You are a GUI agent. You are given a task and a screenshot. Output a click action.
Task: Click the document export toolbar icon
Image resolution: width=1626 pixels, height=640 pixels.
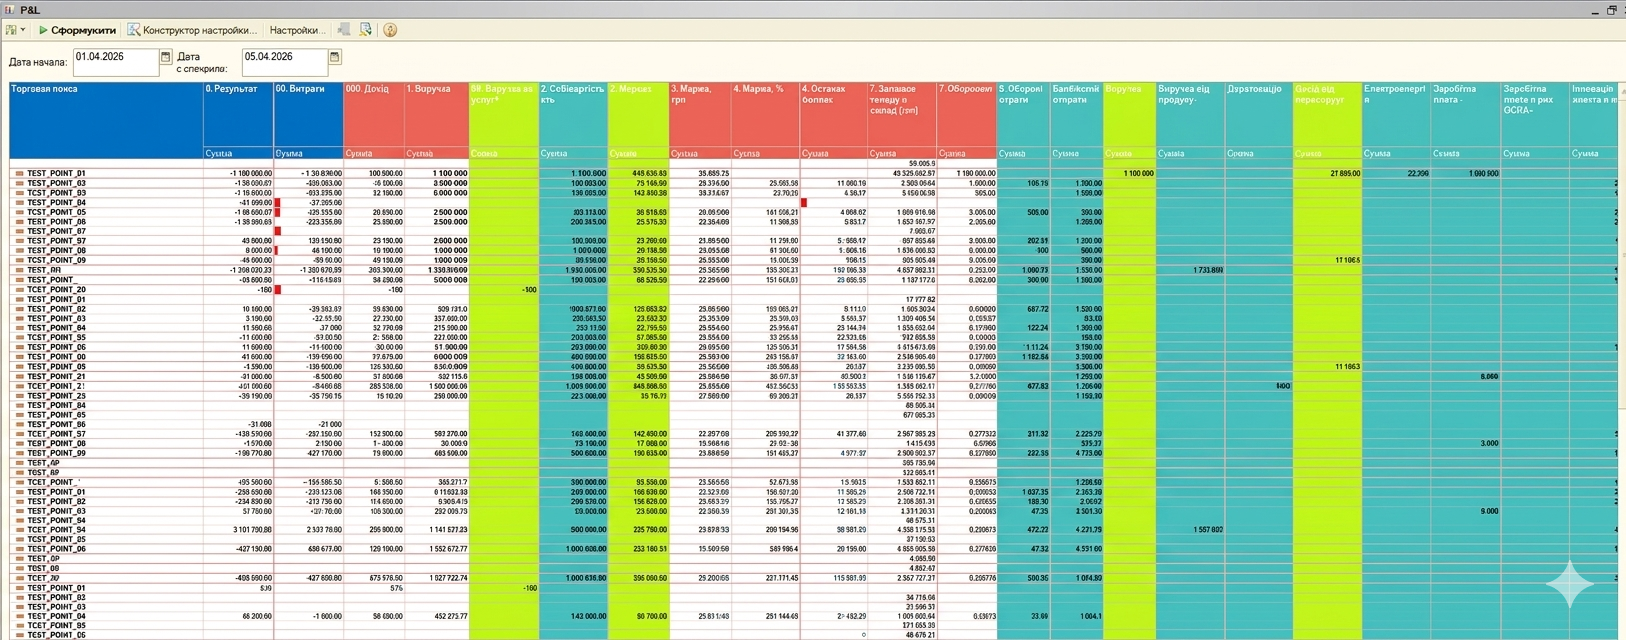coord(366,30)
